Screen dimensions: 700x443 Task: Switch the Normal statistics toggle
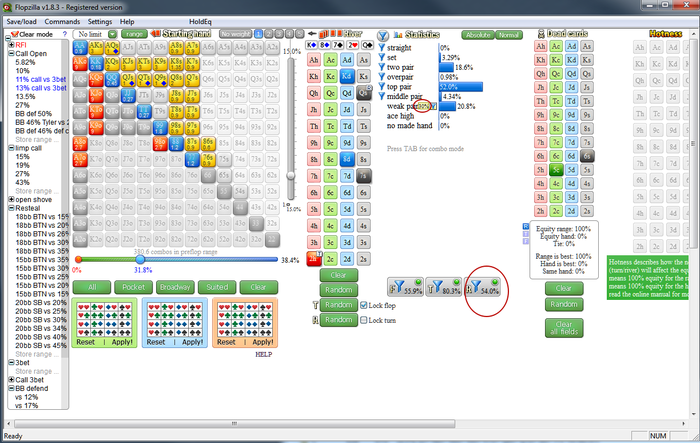(x=509, y=35)
